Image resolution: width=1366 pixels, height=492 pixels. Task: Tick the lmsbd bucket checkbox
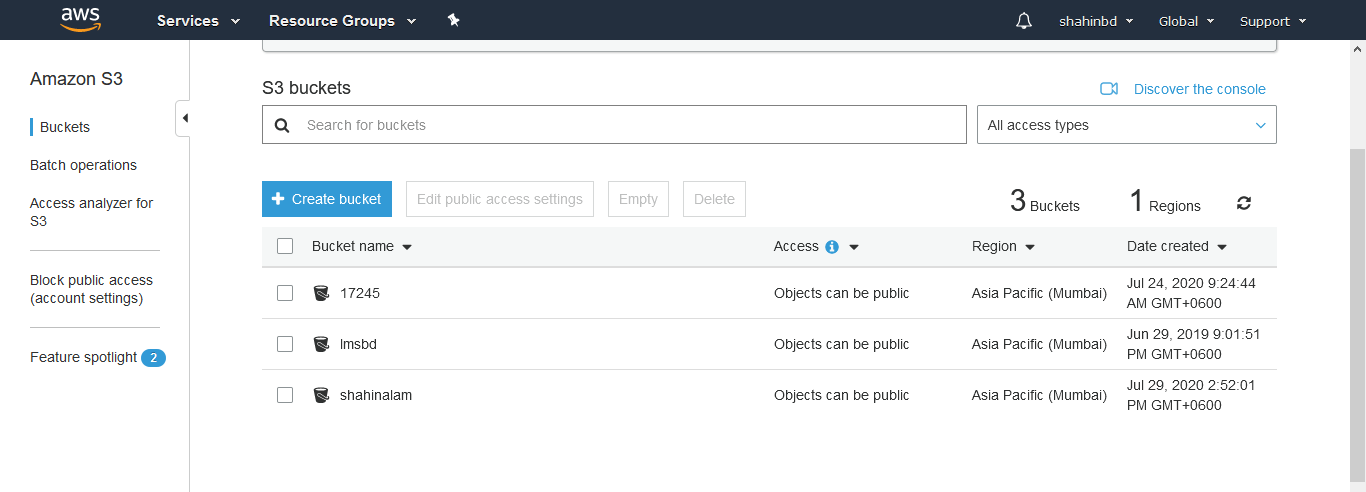pyautogui.click(x=285, y=344)
